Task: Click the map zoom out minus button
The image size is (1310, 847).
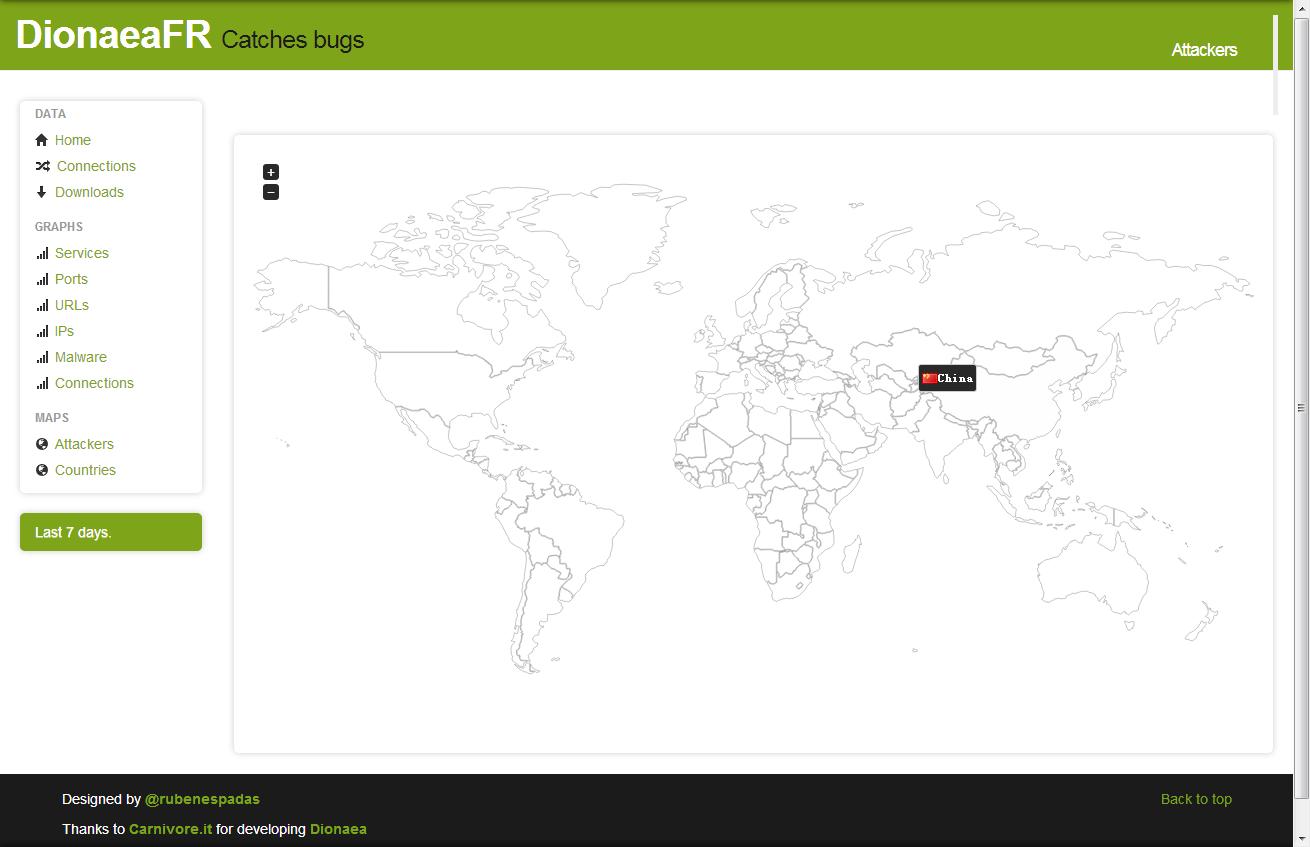Action: click(271, 192)
